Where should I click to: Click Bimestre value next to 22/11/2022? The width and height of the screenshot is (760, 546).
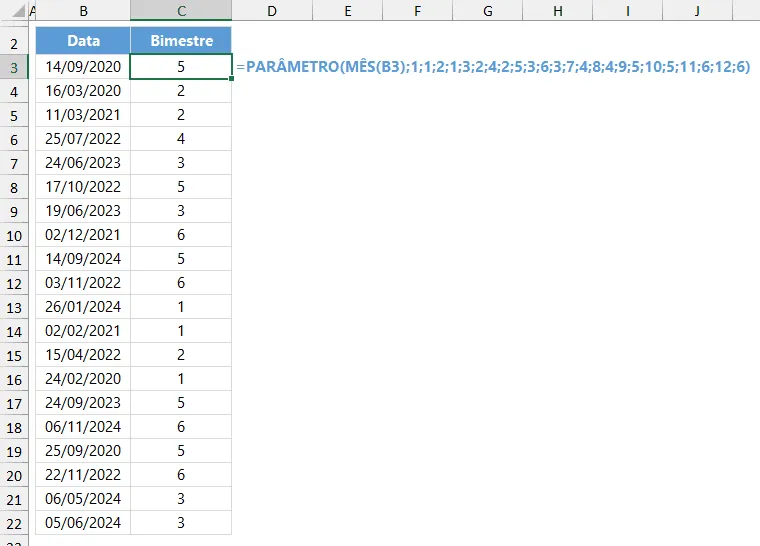point(181,475)
